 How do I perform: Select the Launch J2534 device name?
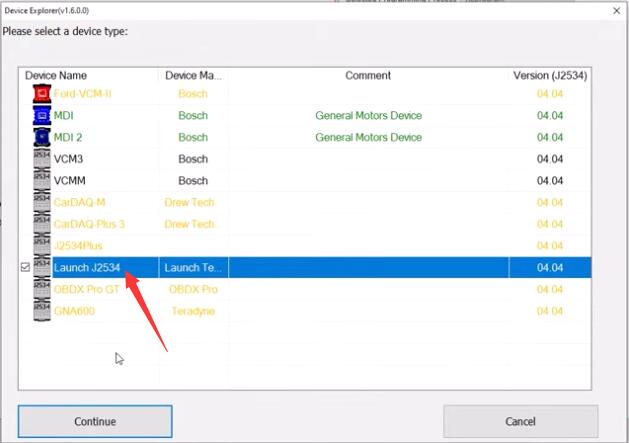(x=87, y=268)
